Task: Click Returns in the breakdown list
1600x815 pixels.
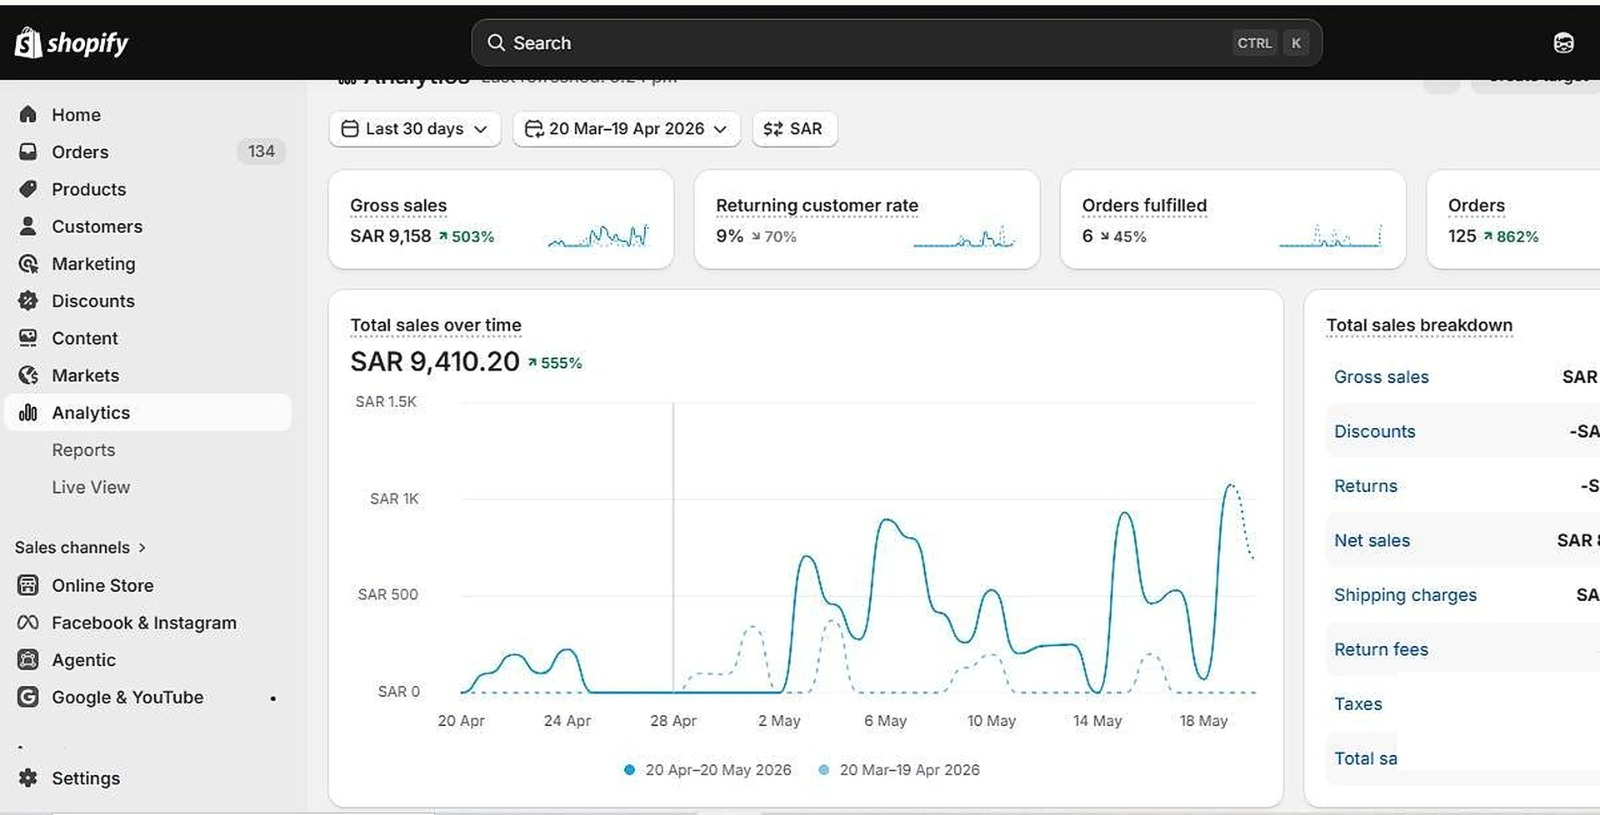Action: coord(1366,486)
